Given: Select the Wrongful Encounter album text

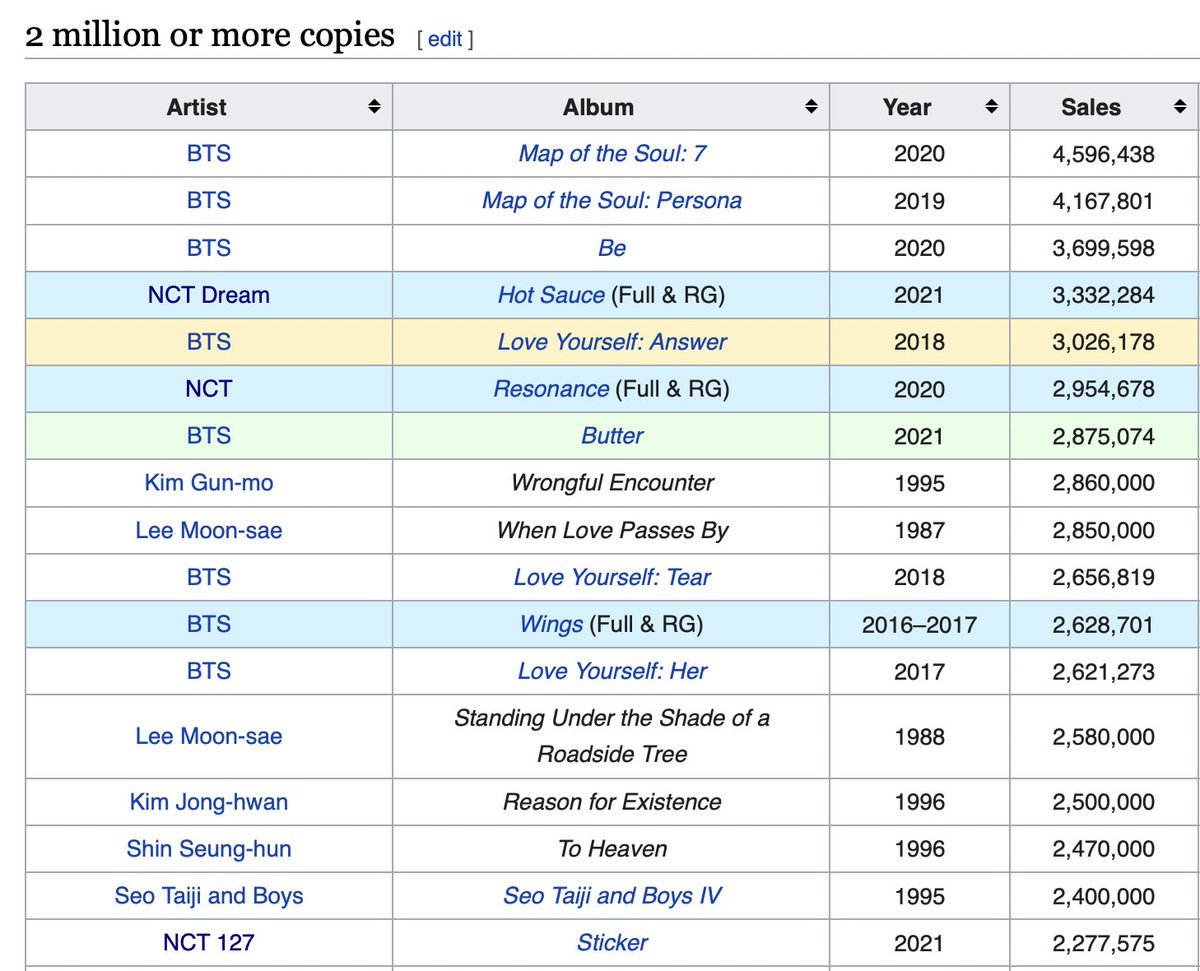Looking at the screenshot, I should (x=612, y=483).
